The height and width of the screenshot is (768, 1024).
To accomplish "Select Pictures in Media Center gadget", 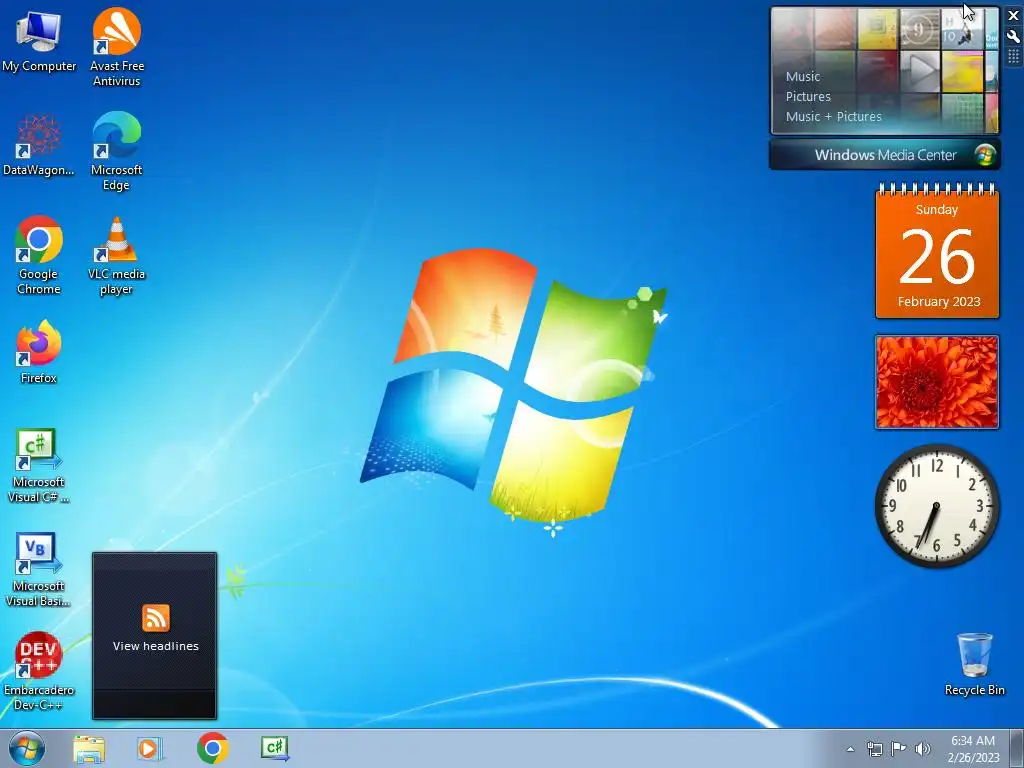I will pyautogui.click(x=808, y=97).
